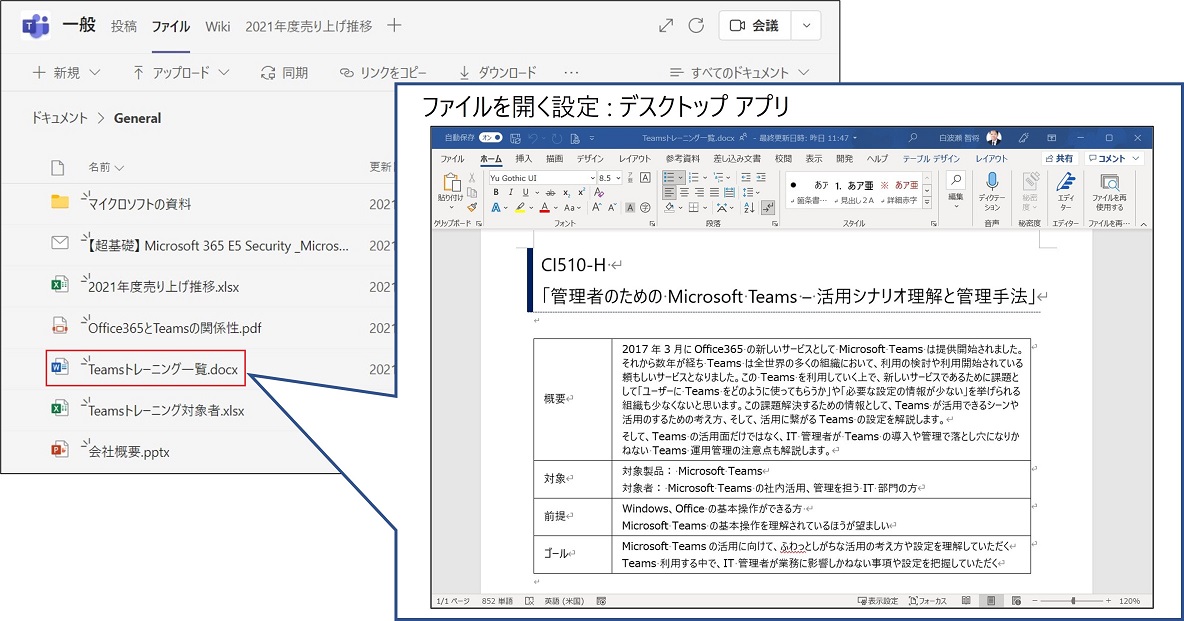Toggle Subscript formatting in Word ribbon
The height and width of the screenshot is (621, 1184).
[566, 193]
